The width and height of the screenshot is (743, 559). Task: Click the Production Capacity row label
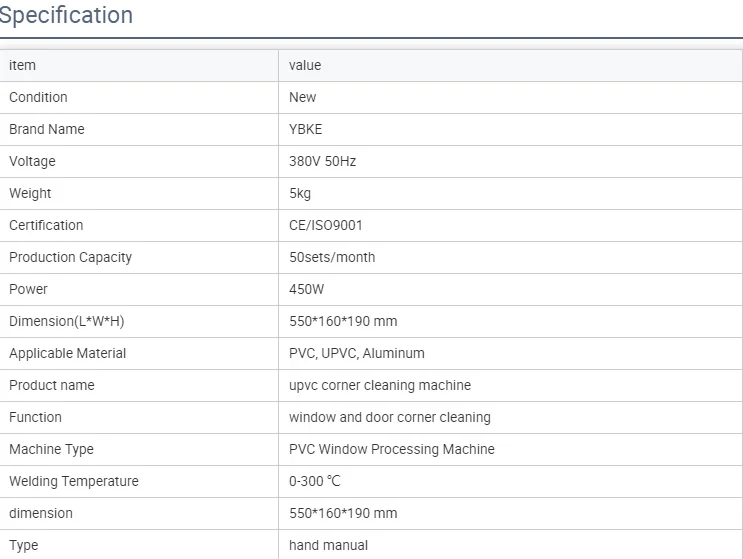pos(70,257)
